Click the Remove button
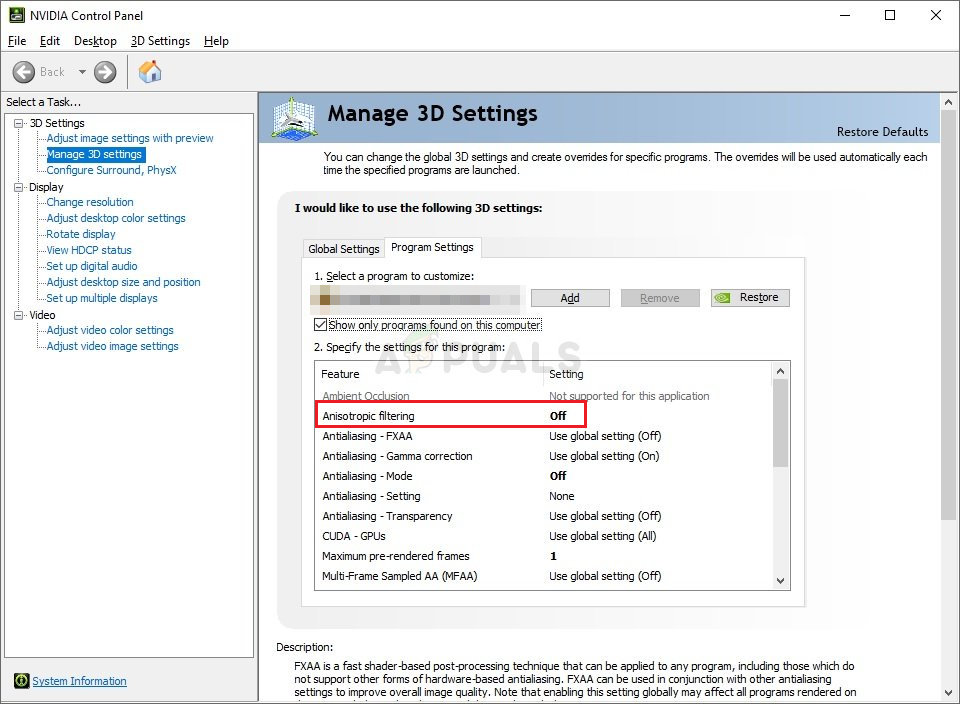The image size is (960, 704). point(659,298)
